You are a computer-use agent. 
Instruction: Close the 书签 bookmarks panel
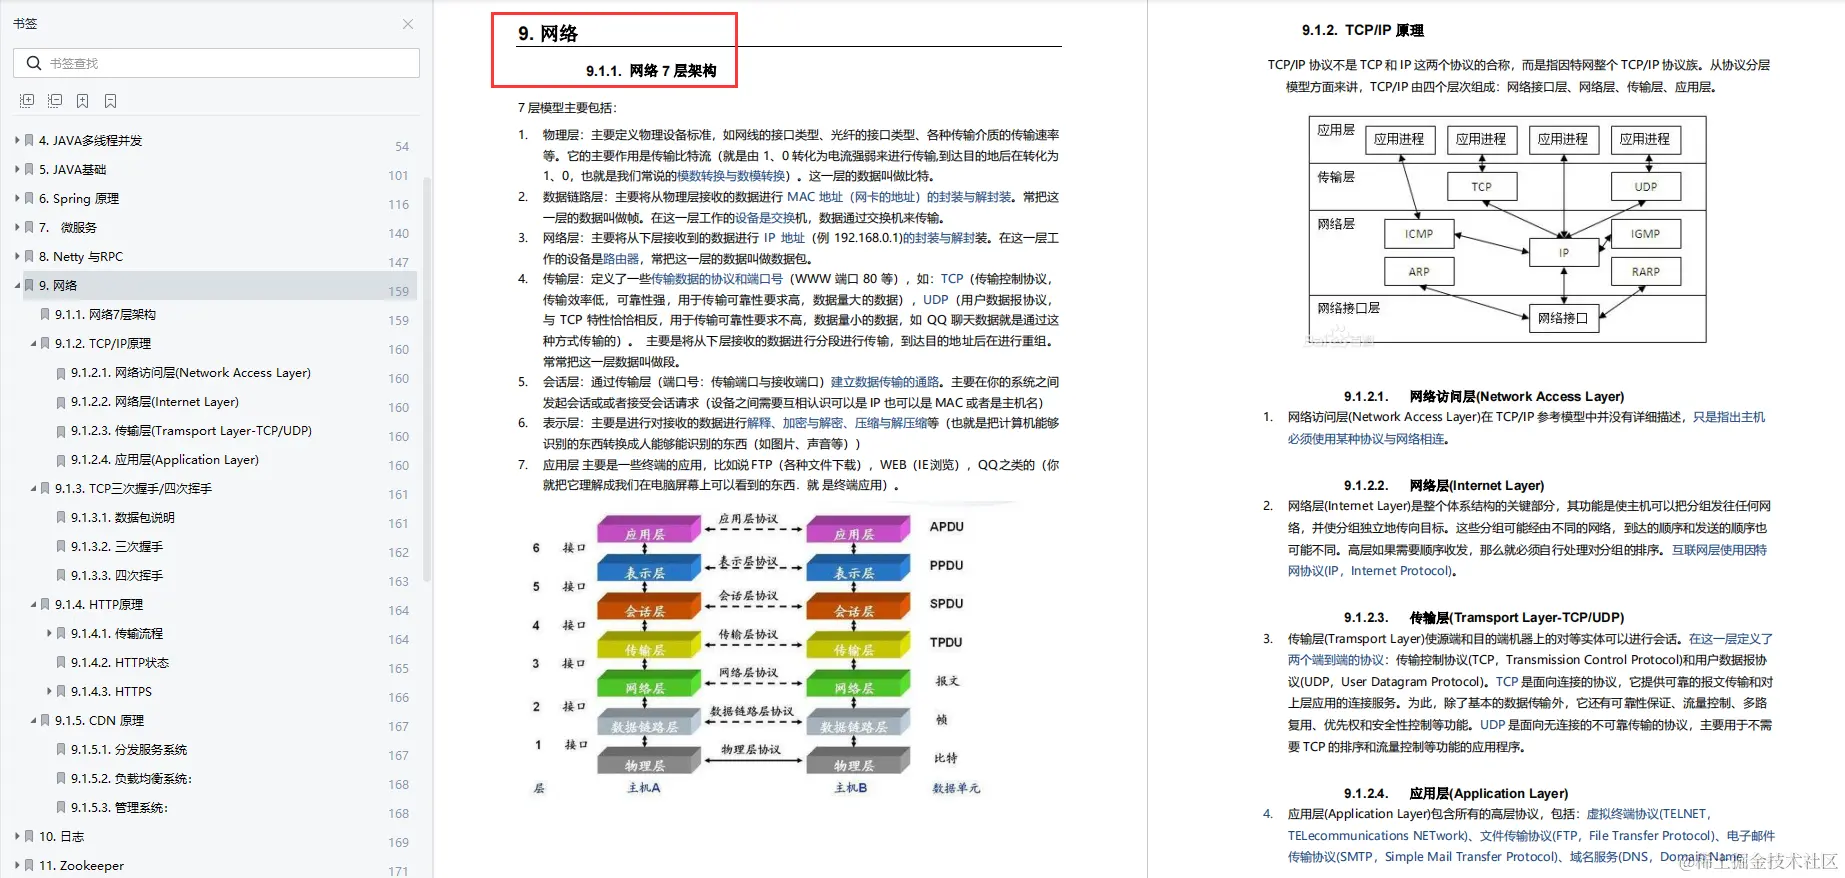pos(407,23)
